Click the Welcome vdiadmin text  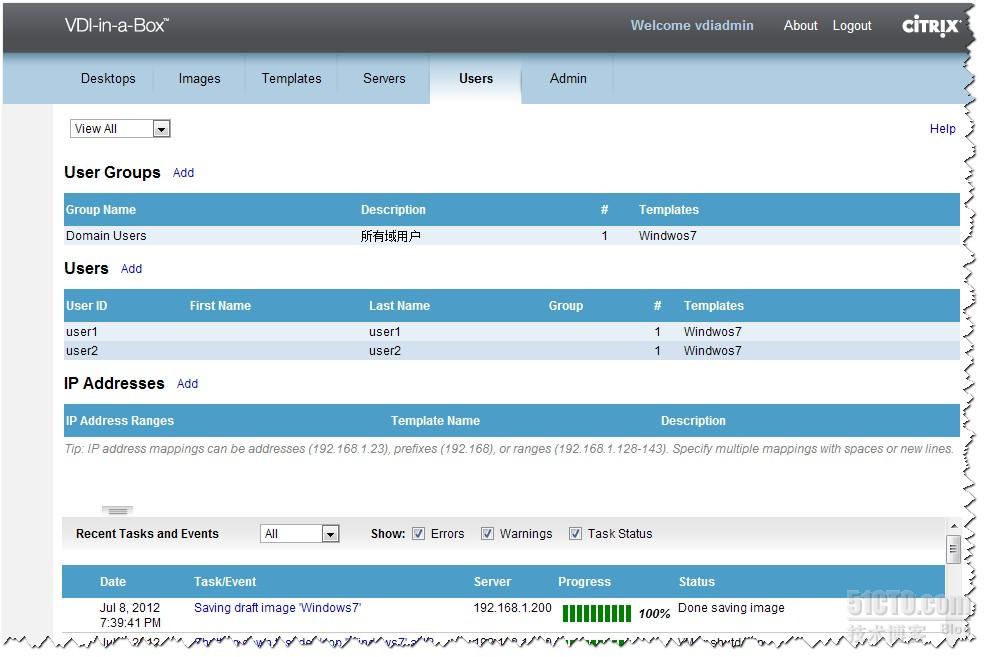pyautogui.click(x=692, y=26)
